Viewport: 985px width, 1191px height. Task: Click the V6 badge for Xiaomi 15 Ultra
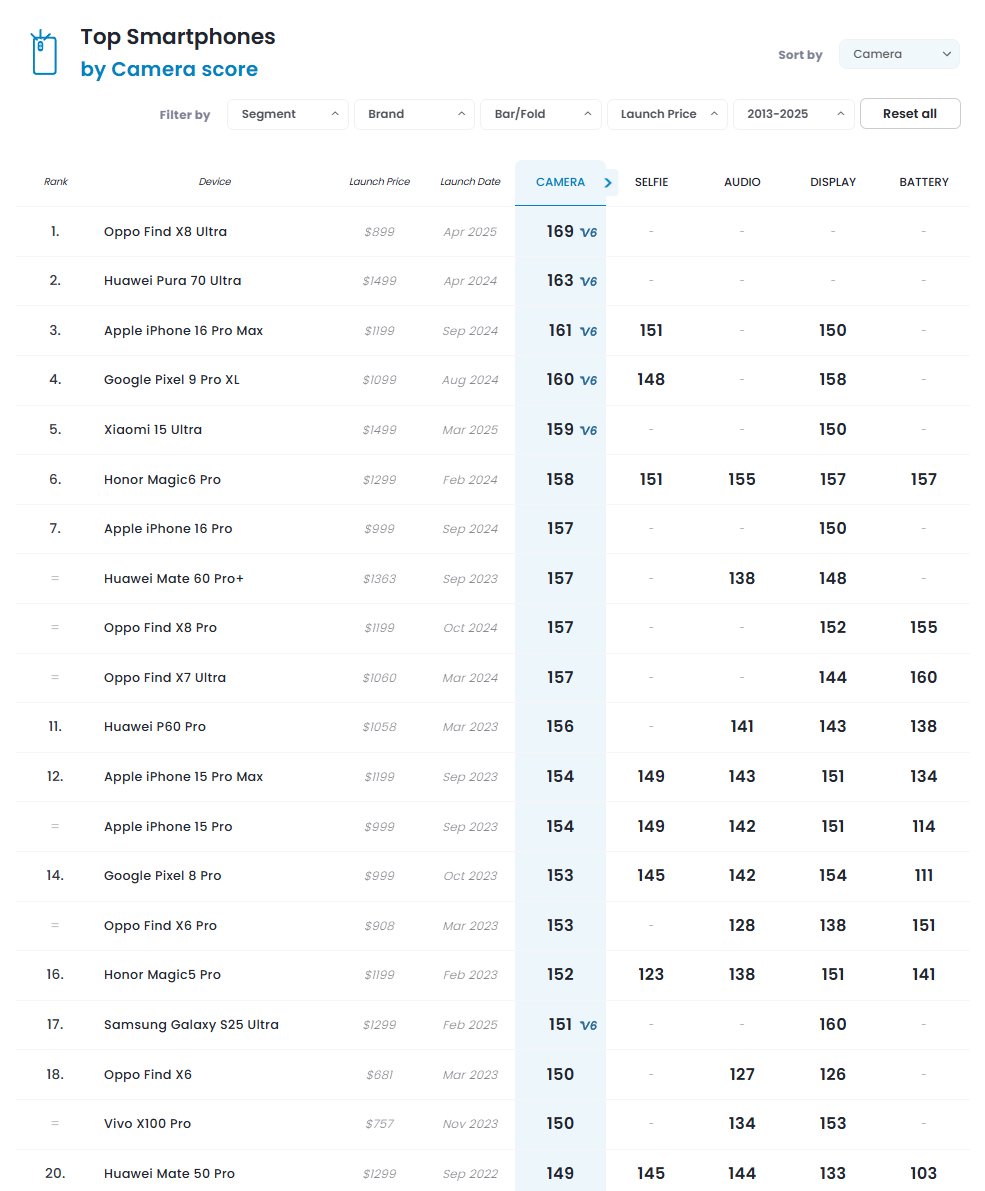click(x=589, y=430)
